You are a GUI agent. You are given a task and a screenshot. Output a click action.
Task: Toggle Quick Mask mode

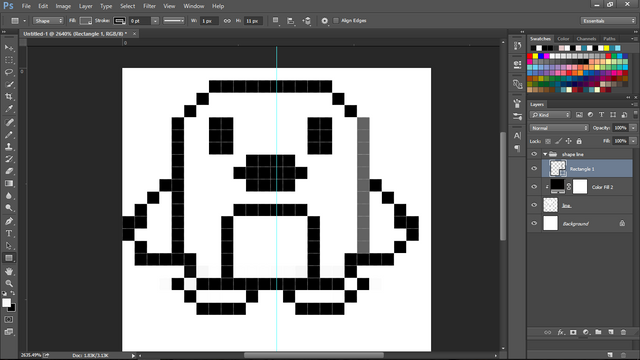(9, 320)
